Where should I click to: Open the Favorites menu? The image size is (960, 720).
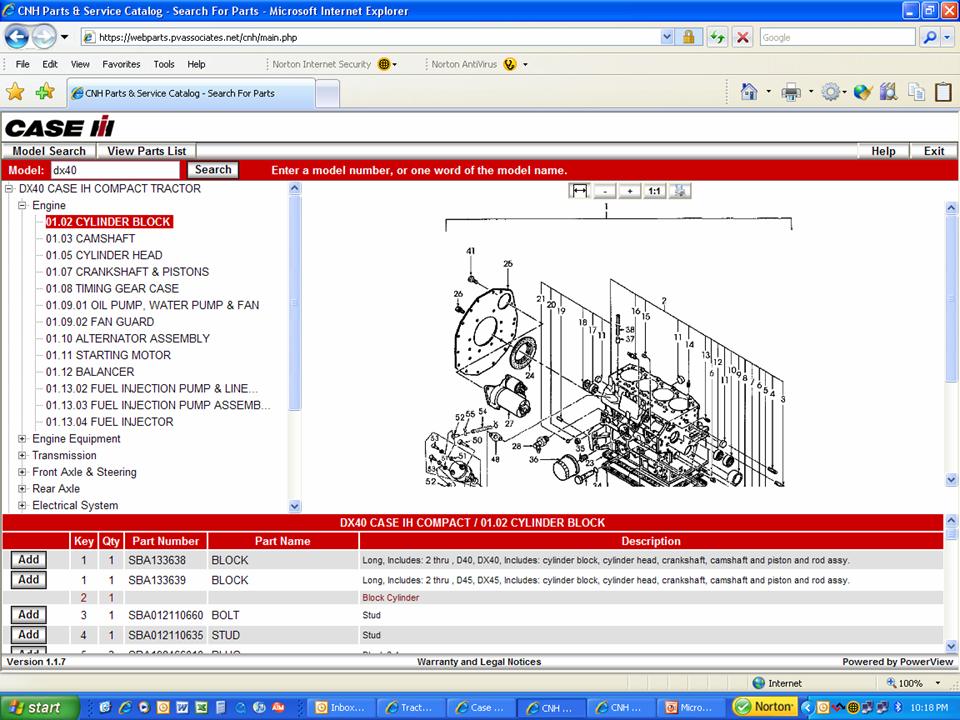tap(121, 64)
